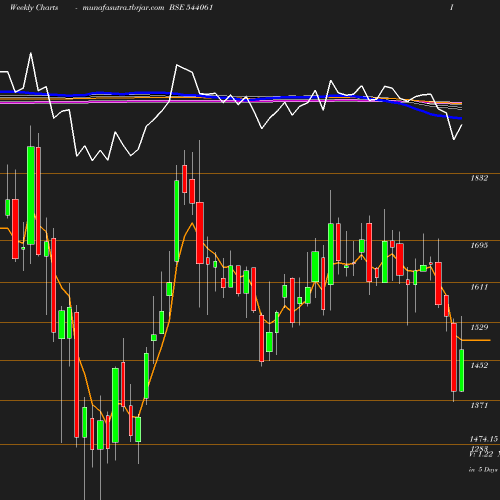Select the 1695 price level label
Viewport: 500px width, 500px height.
tap(479, 245)
